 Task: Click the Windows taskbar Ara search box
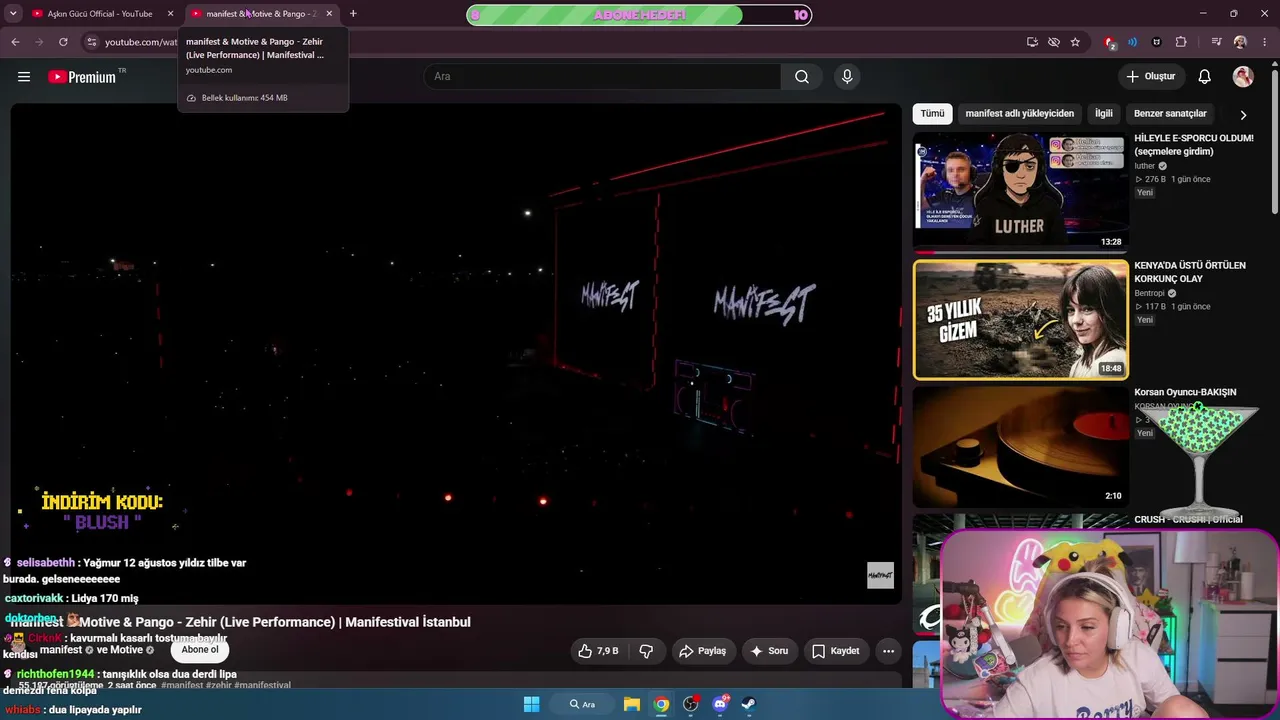(582, 704)
